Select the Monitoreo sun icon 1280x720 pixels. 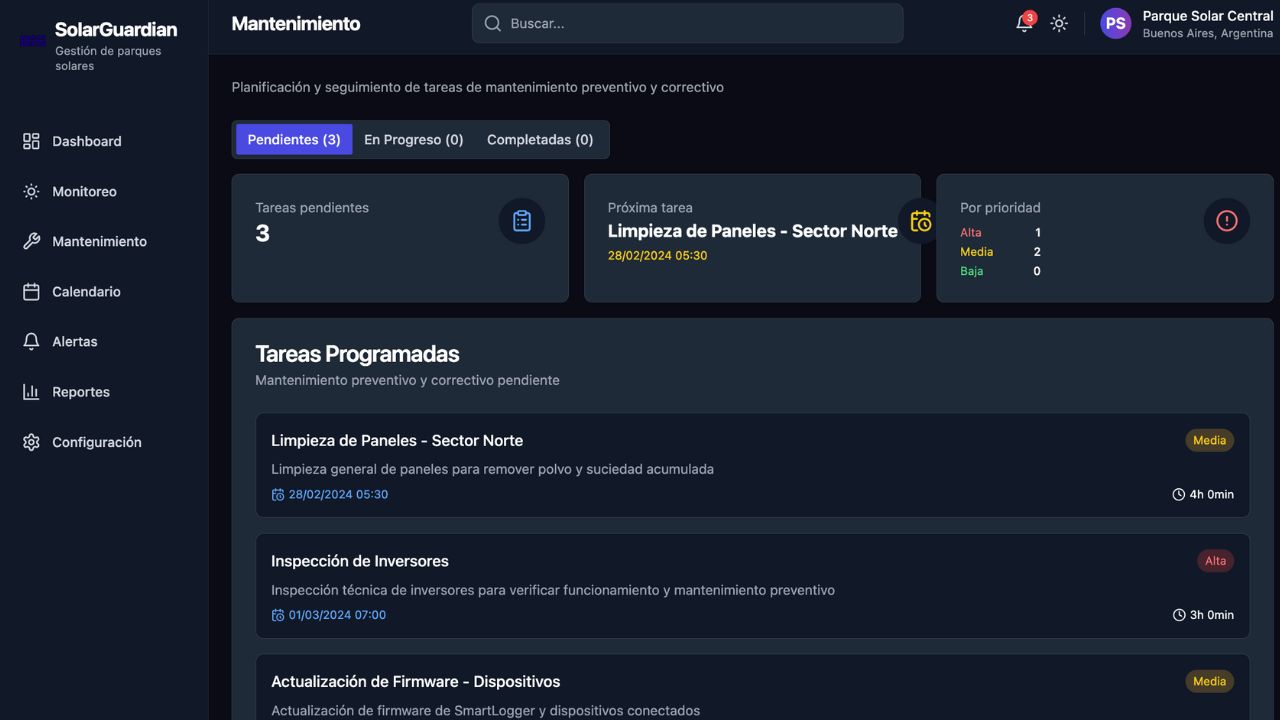tap(31, 191)
